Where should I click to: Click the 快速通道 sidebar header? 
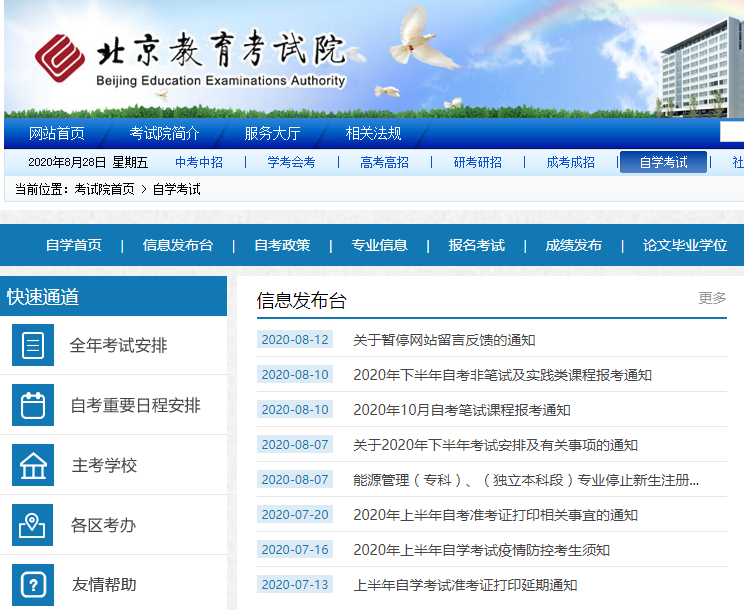coord(113,296)
